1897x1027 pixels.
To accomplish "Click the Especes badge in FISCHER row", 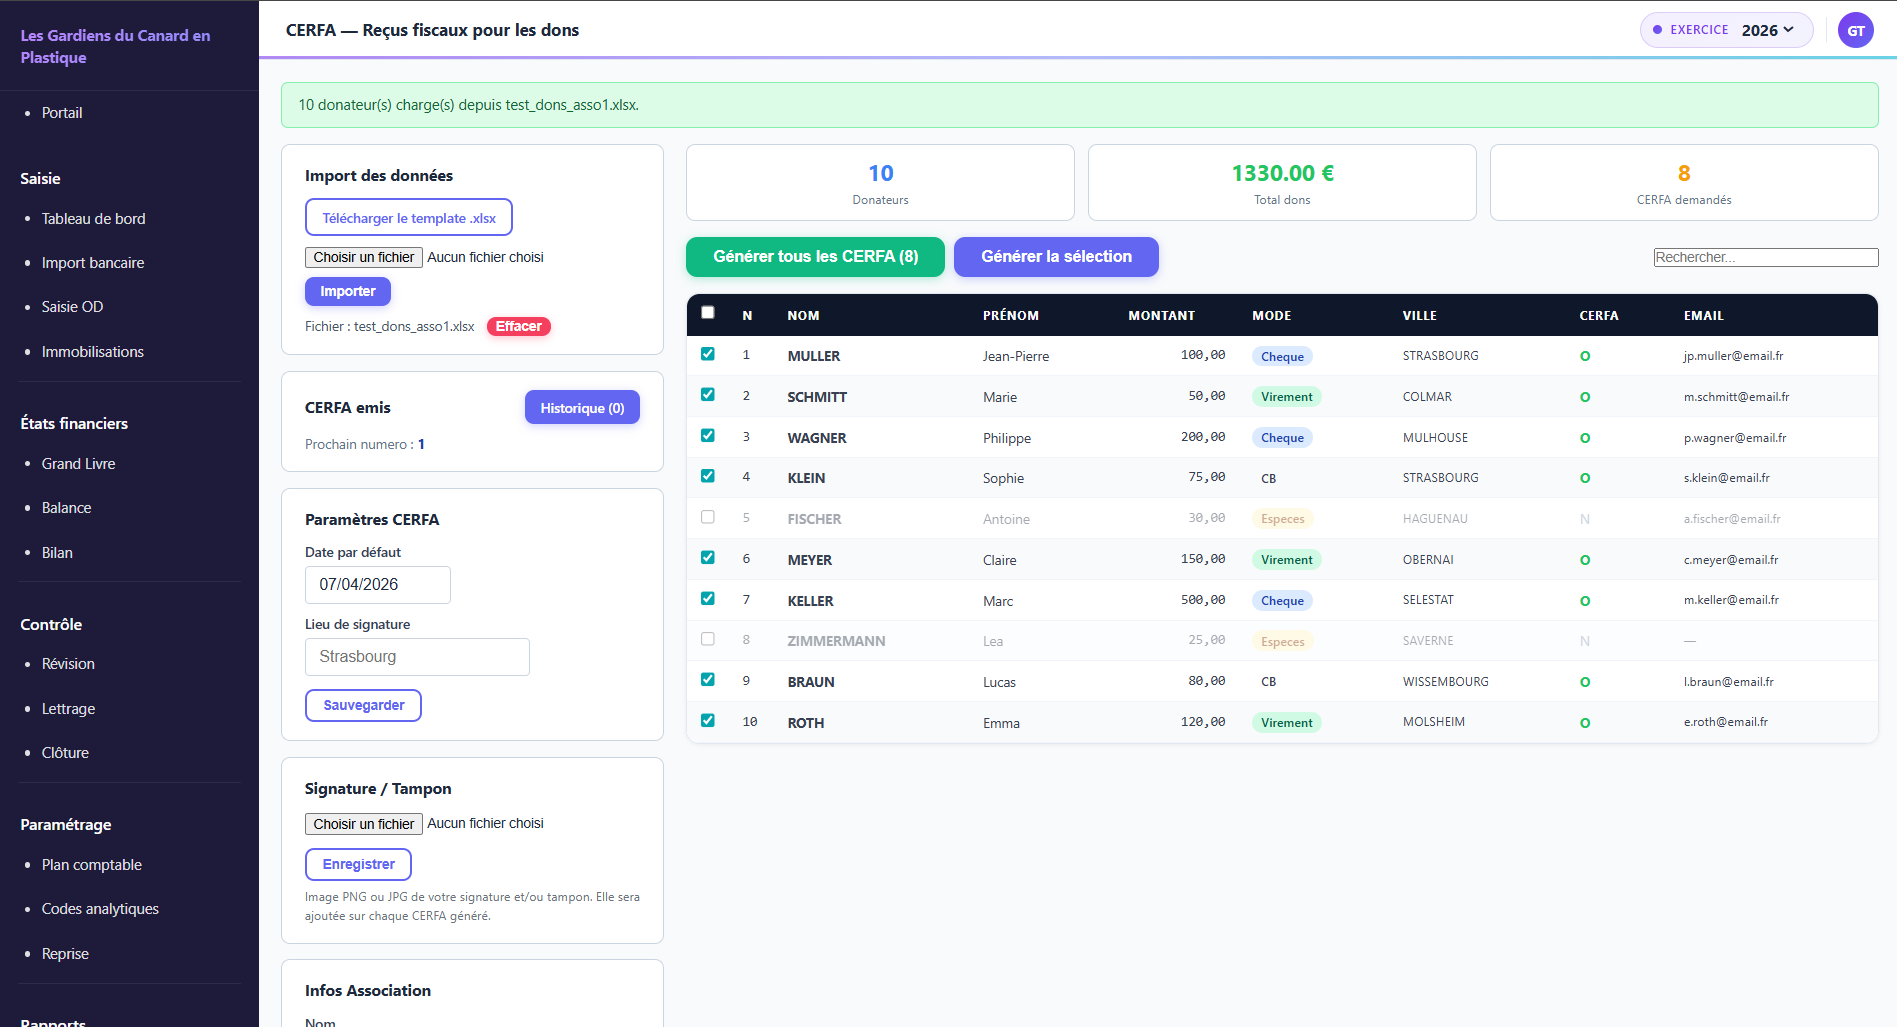I will [x=1282, y=519].
